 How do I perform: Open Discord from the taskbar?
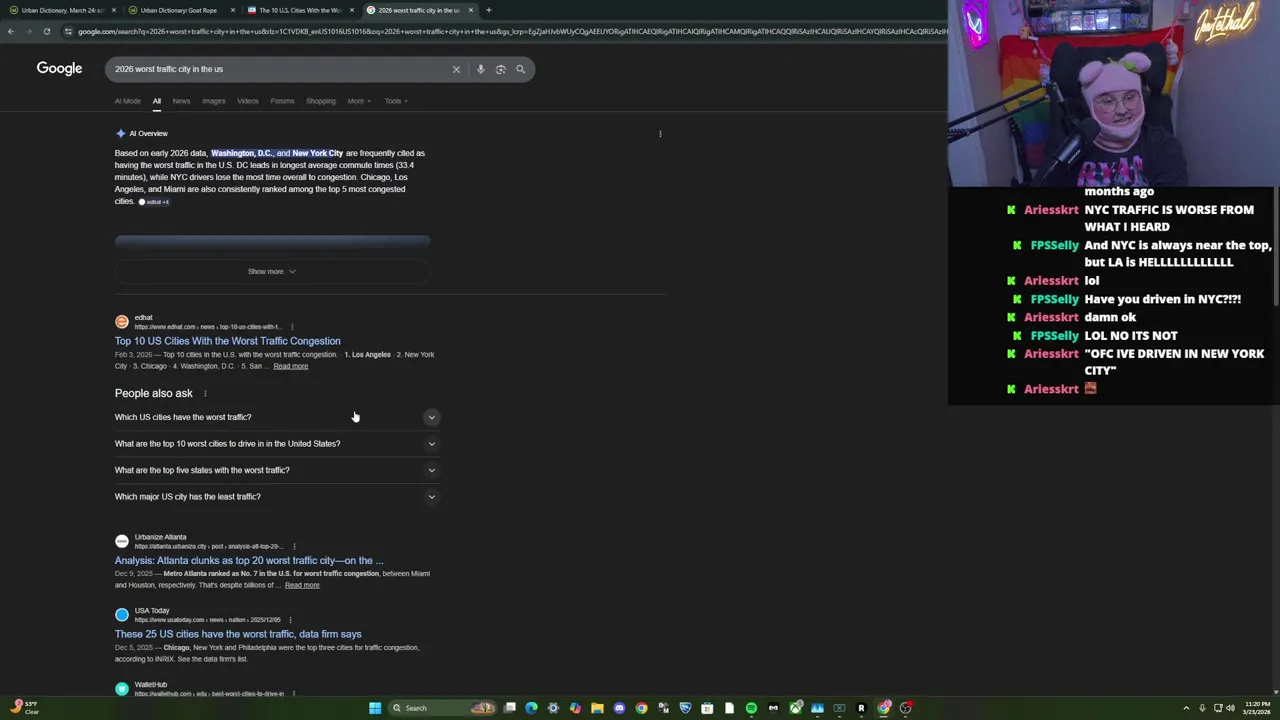click(619, 708)
